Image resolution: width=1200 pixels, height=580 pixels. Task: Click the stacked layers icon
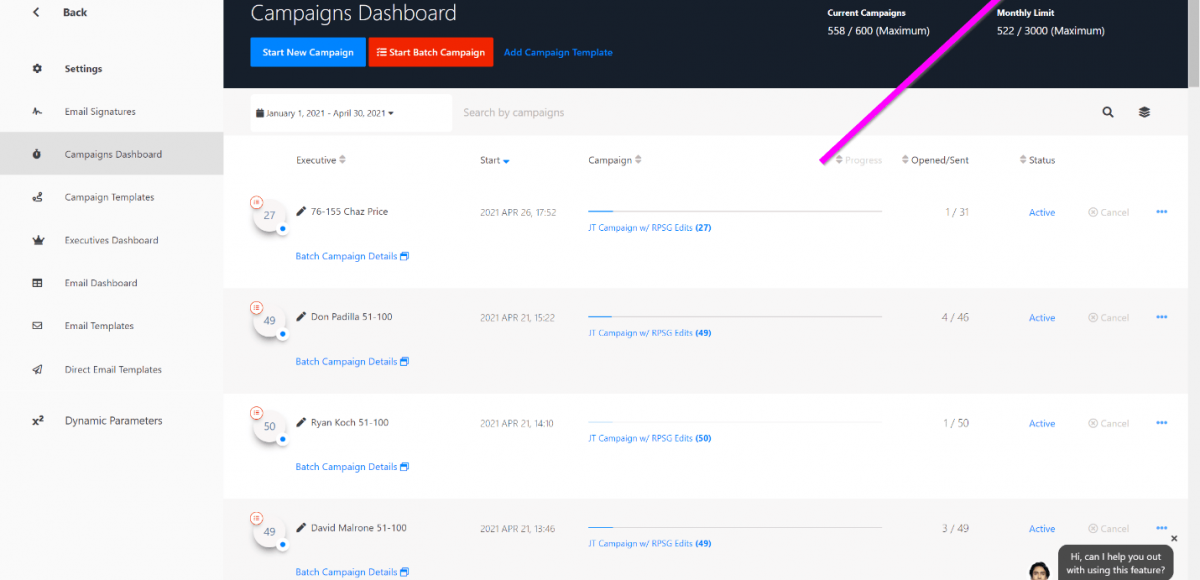tap(1144, 113)
